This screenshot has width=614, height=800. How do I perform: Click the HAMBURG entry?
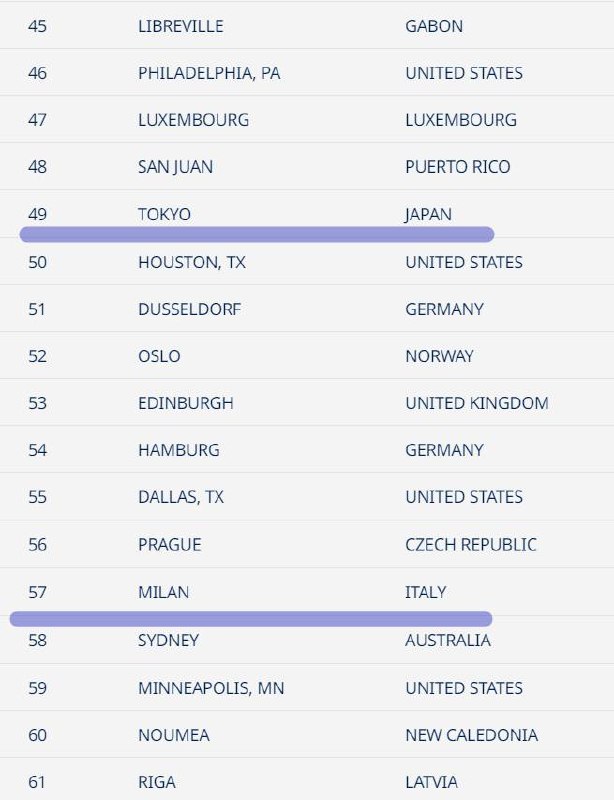178,450
